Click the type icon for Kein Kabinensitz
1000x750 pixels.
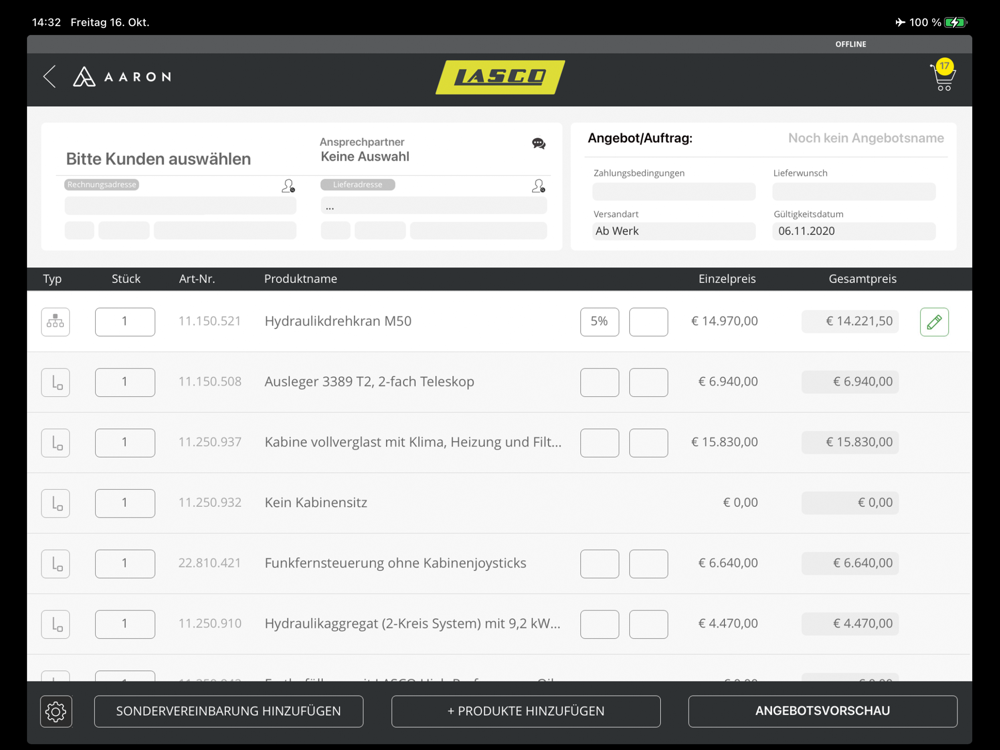[55, 503]
